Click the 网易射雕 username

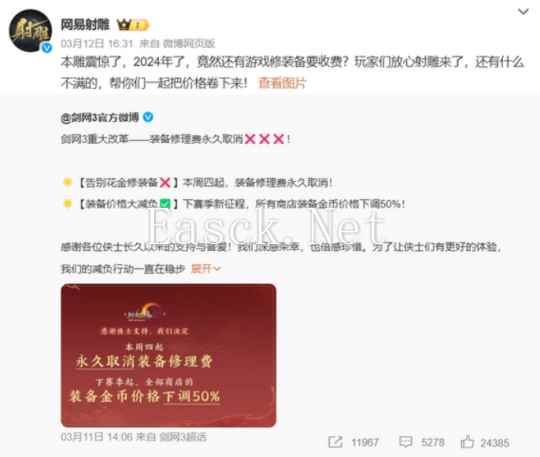[85, 25]
